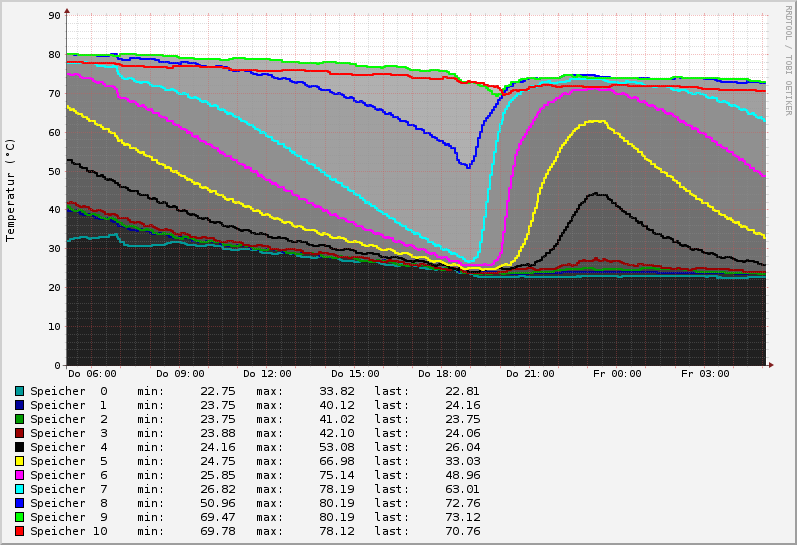The image size is (797, 545).
Task: Click the 'Do 12:00' time axis label
Action: pos(267,374)
